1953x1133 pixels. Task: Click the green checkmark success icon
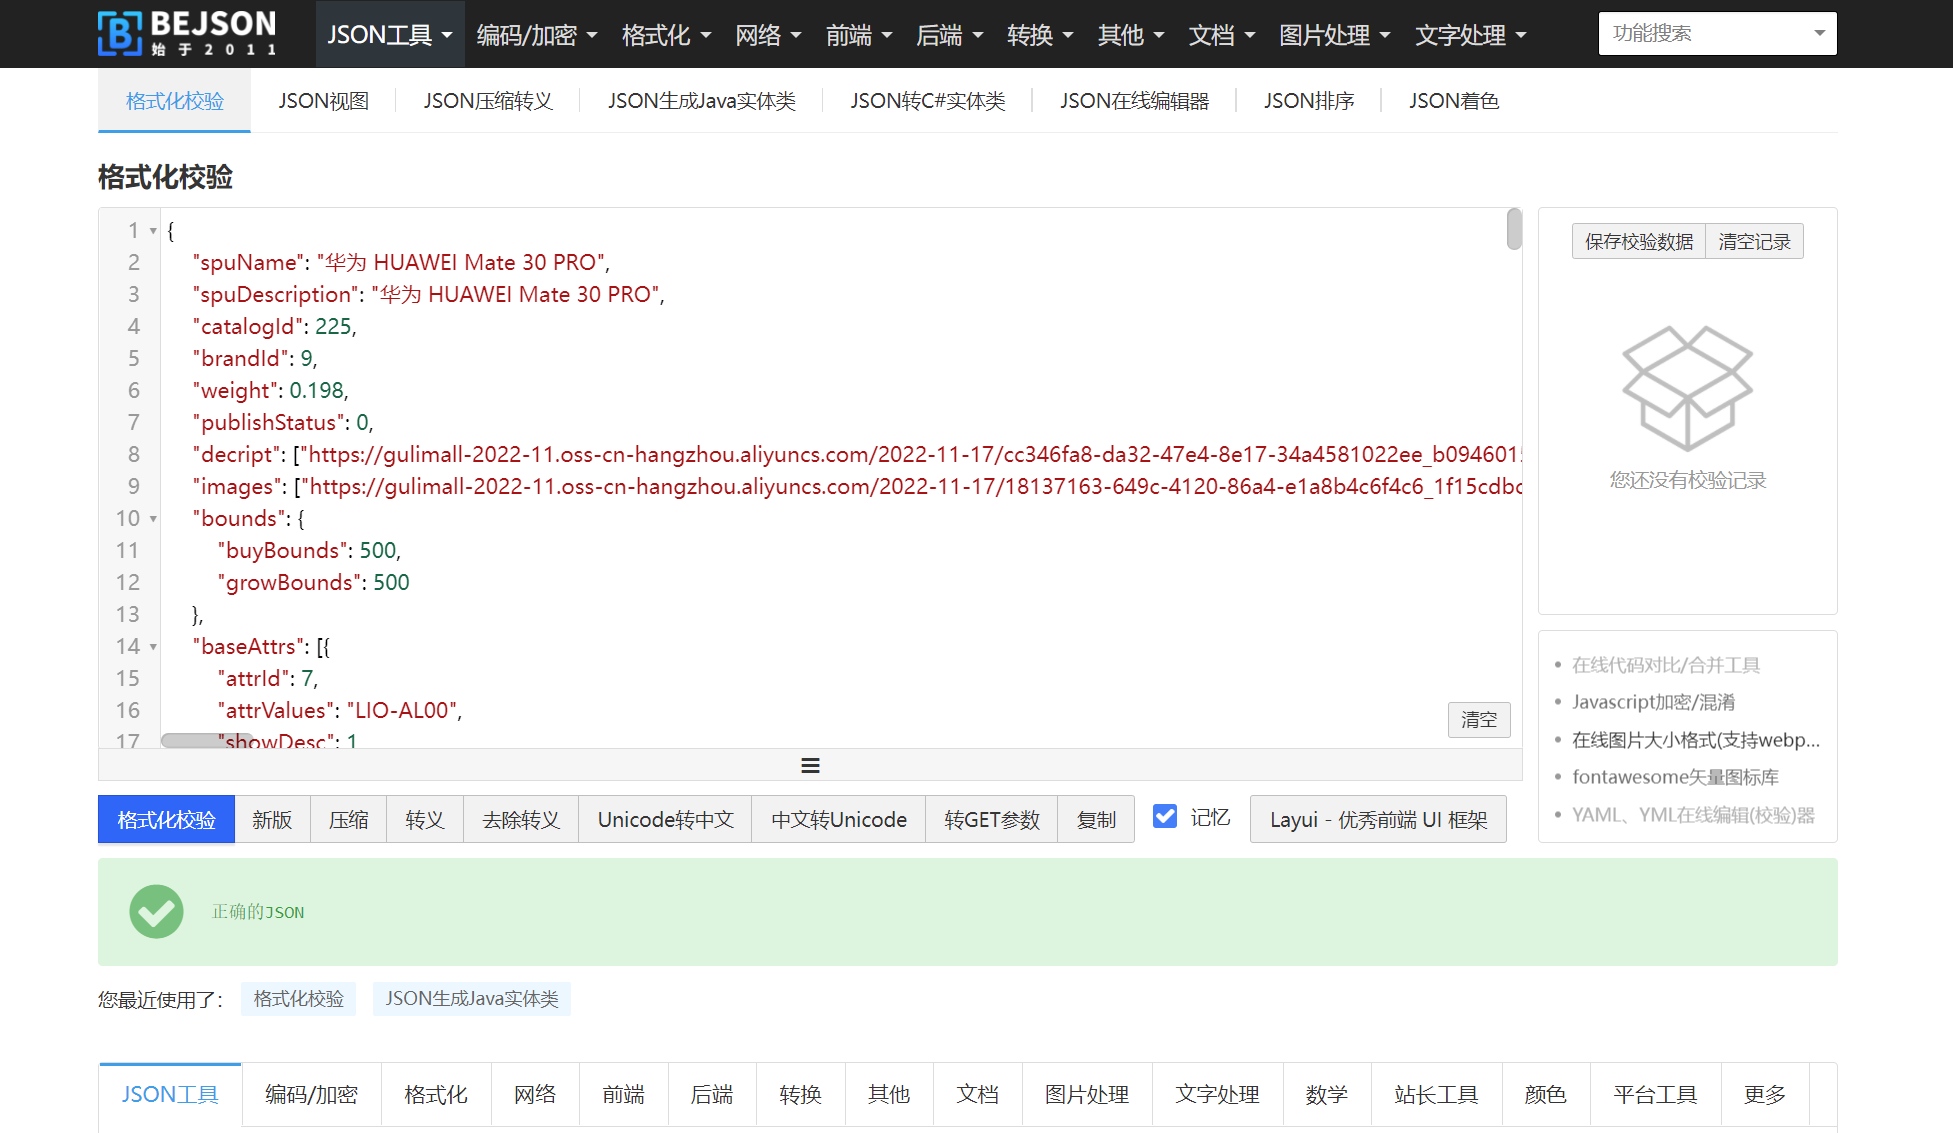tap(156, 911)
